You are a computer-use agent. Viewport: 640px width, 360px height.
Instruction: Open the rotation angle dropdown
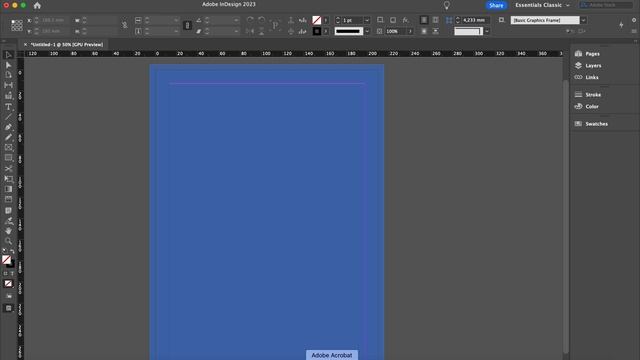[236, 20]
